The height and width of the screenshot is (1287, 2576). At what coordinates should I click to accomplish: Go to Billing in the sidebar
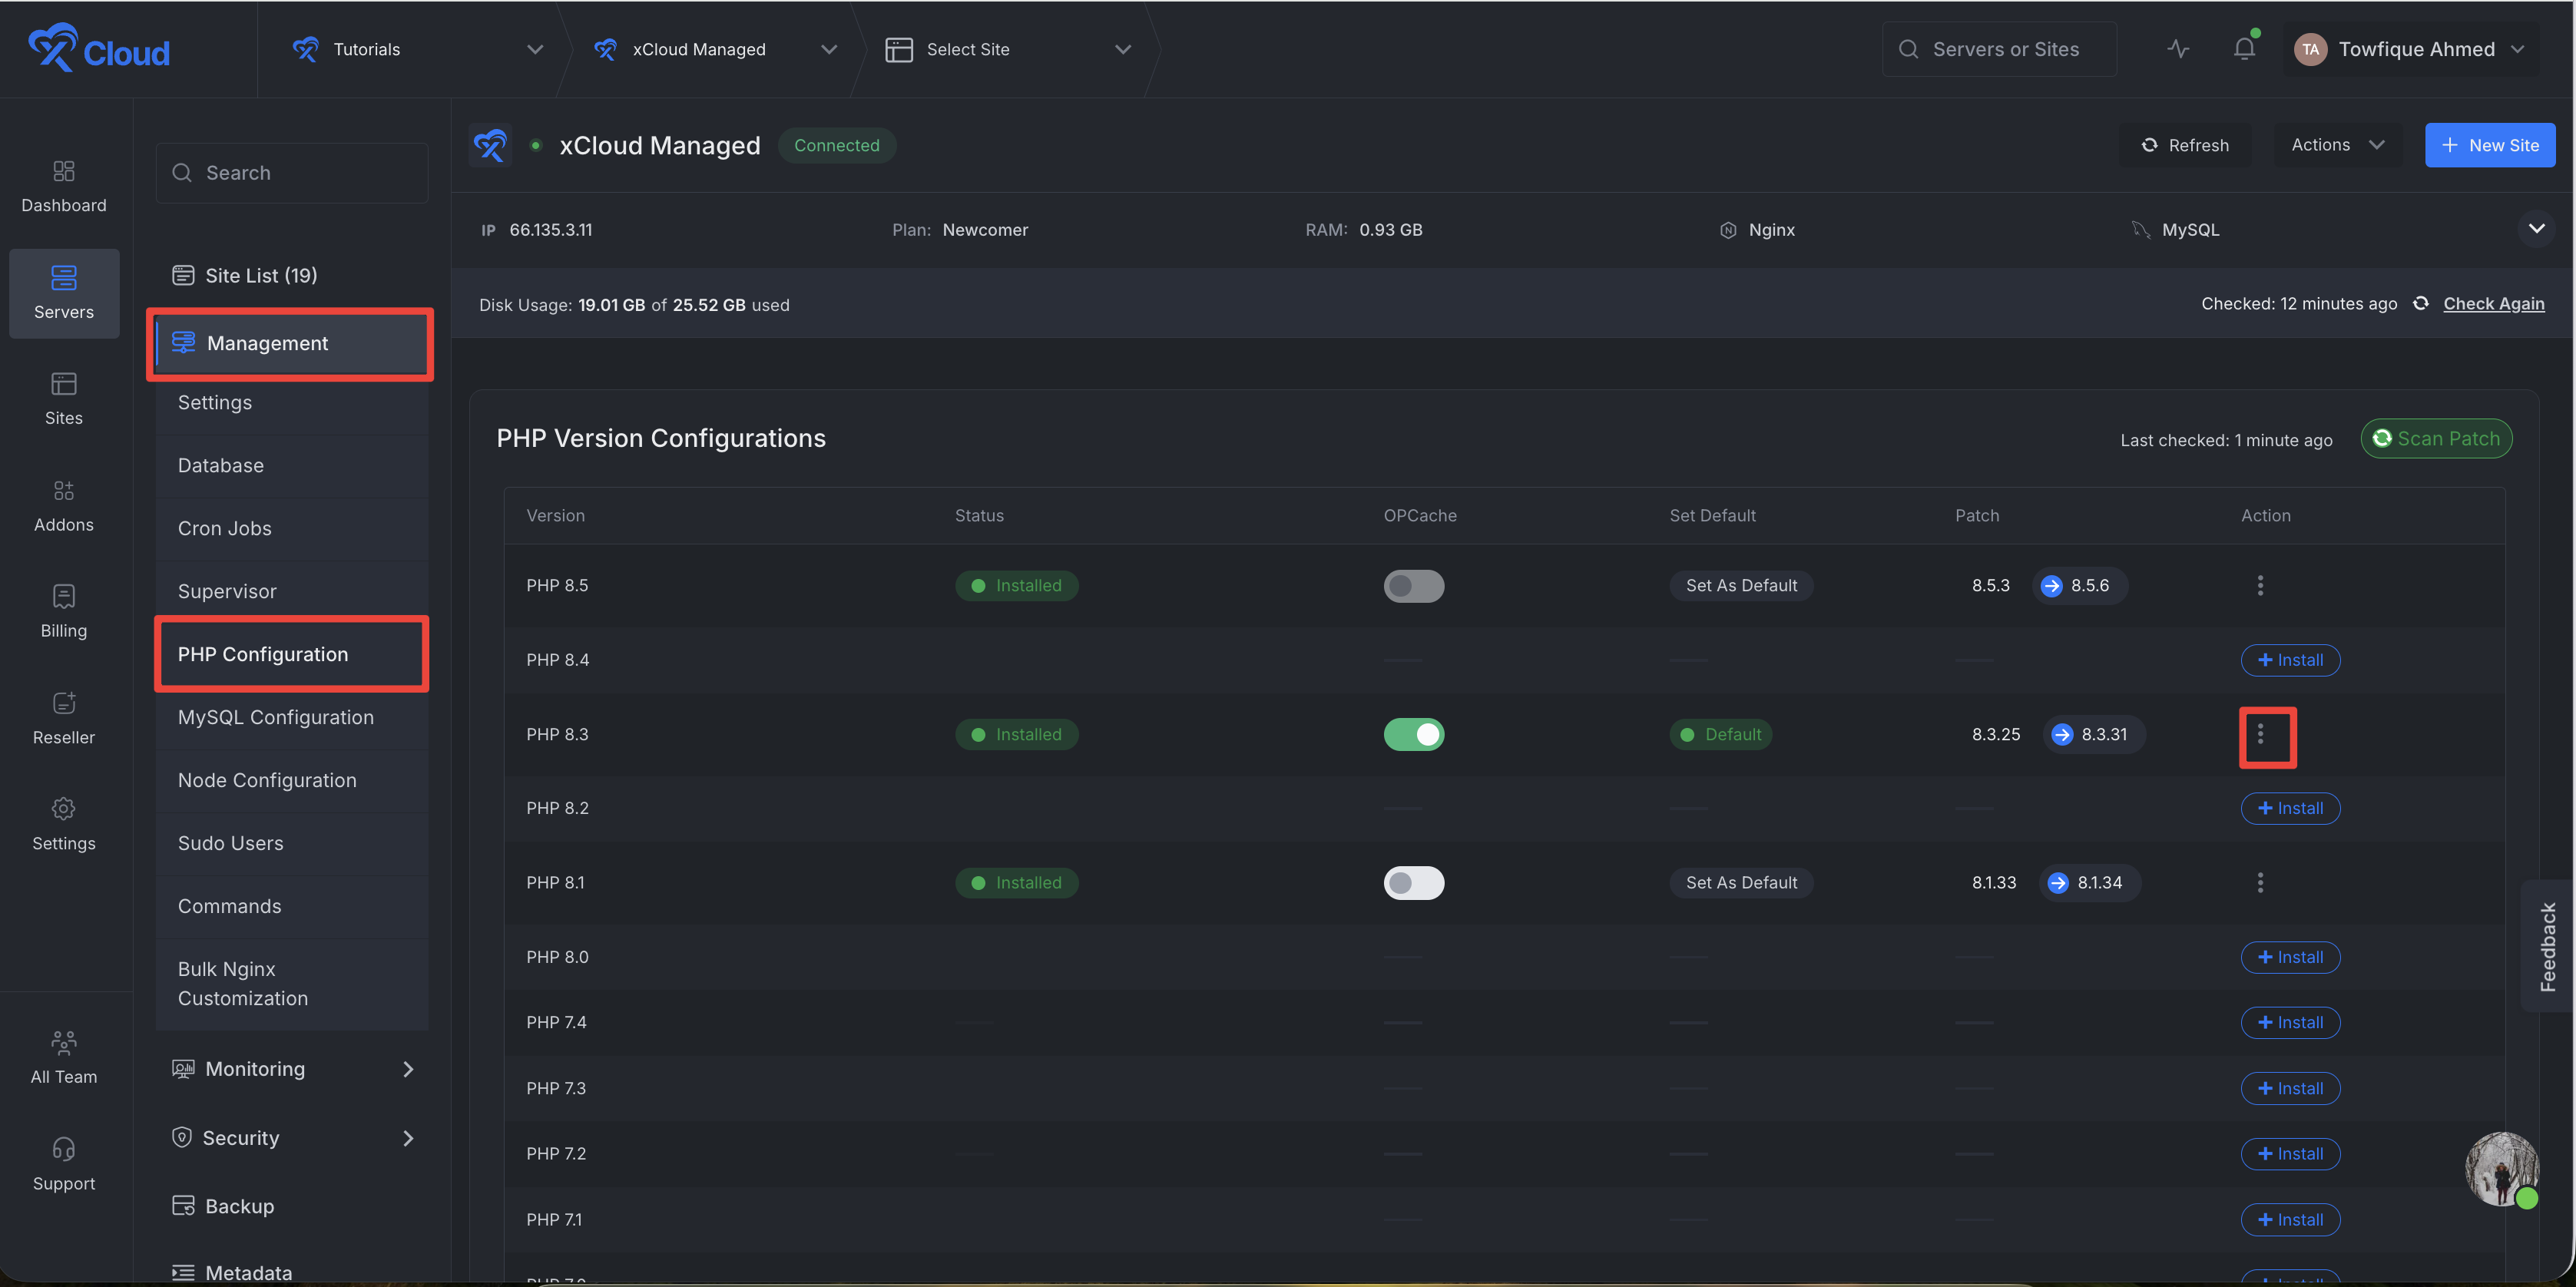(64, 612)
